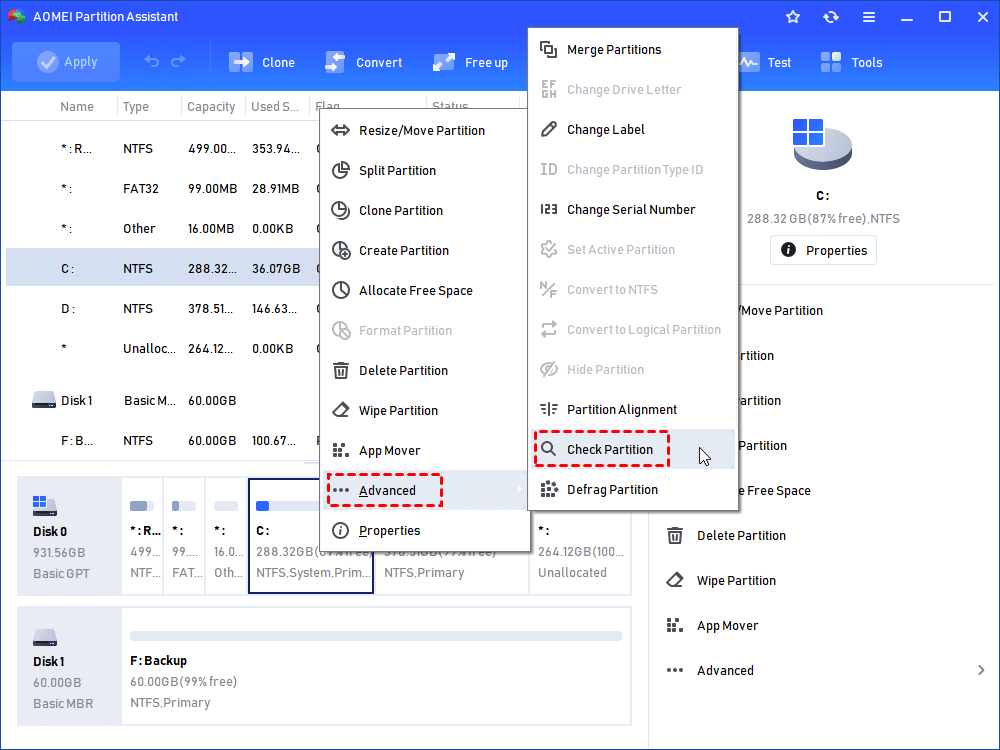Click Merge Partitions in the submenu
This screenshot has height=750, width=1000.
point(613,50)
